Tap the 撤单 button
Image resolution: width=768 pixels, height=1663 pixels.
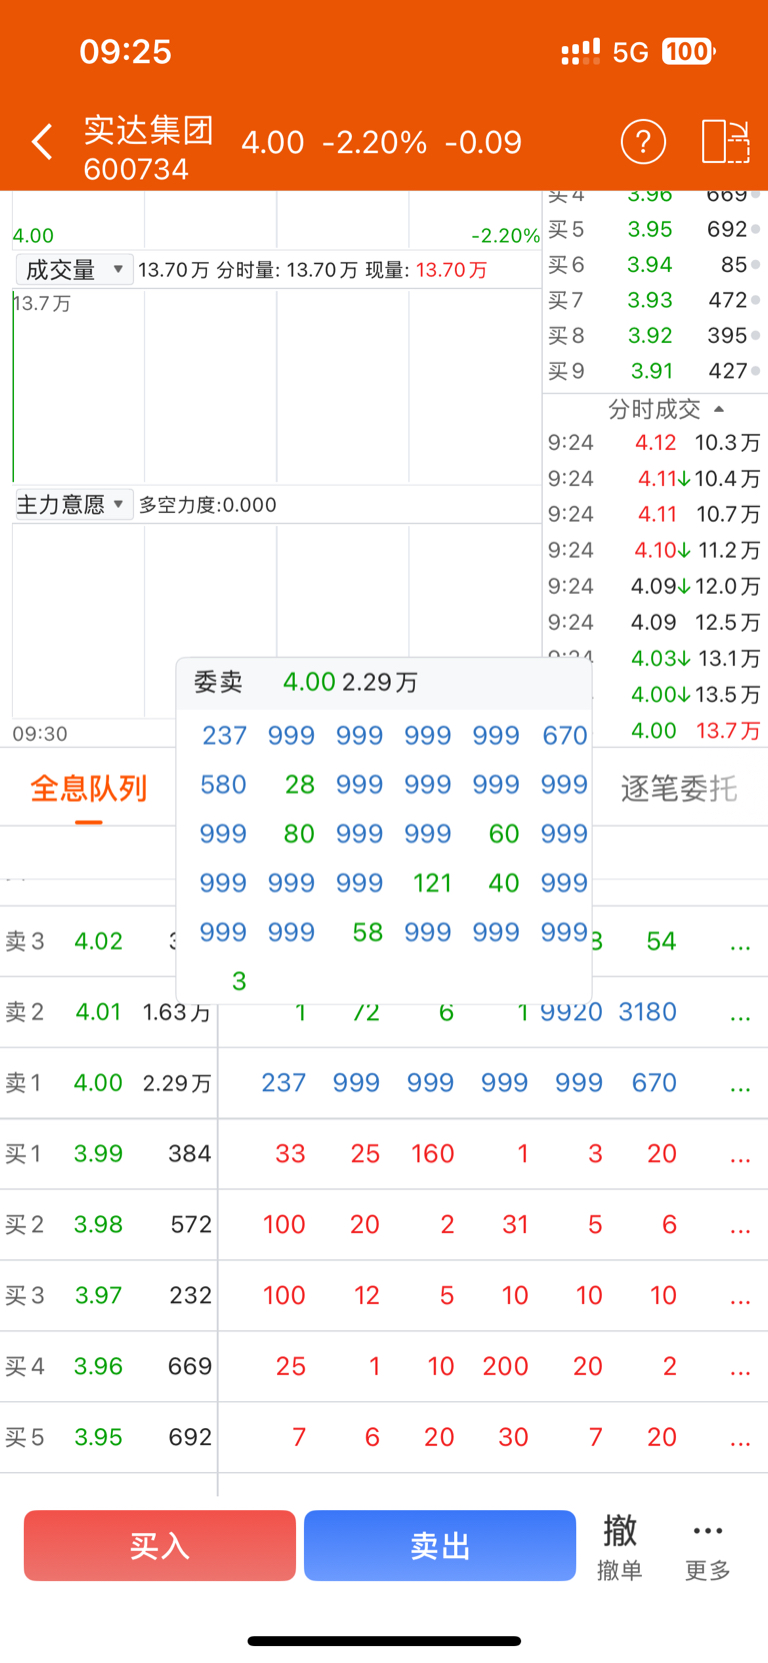[x=620, y=1546]
